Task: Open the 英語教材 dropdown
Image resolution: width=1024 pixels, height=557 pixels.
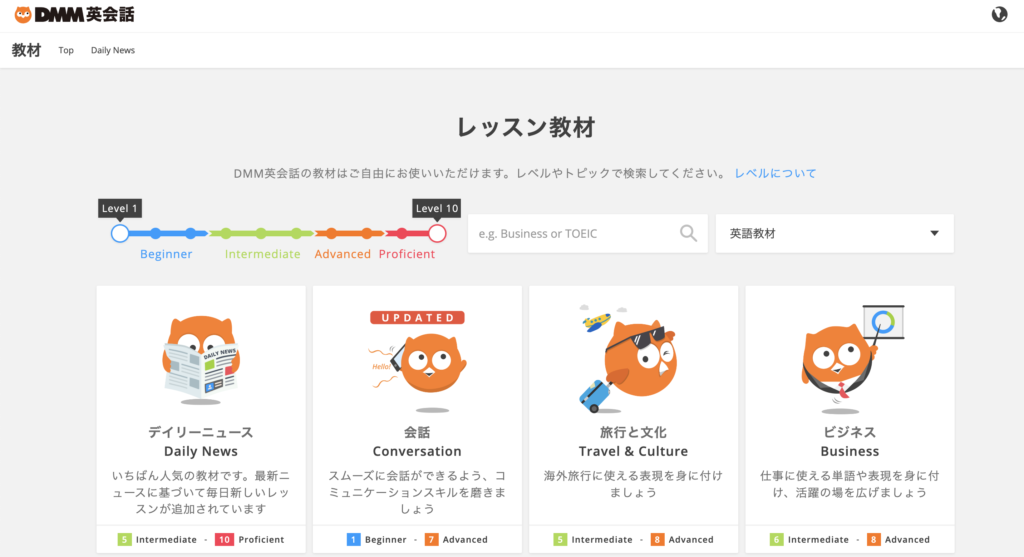Action: click(x=835, y=233)
